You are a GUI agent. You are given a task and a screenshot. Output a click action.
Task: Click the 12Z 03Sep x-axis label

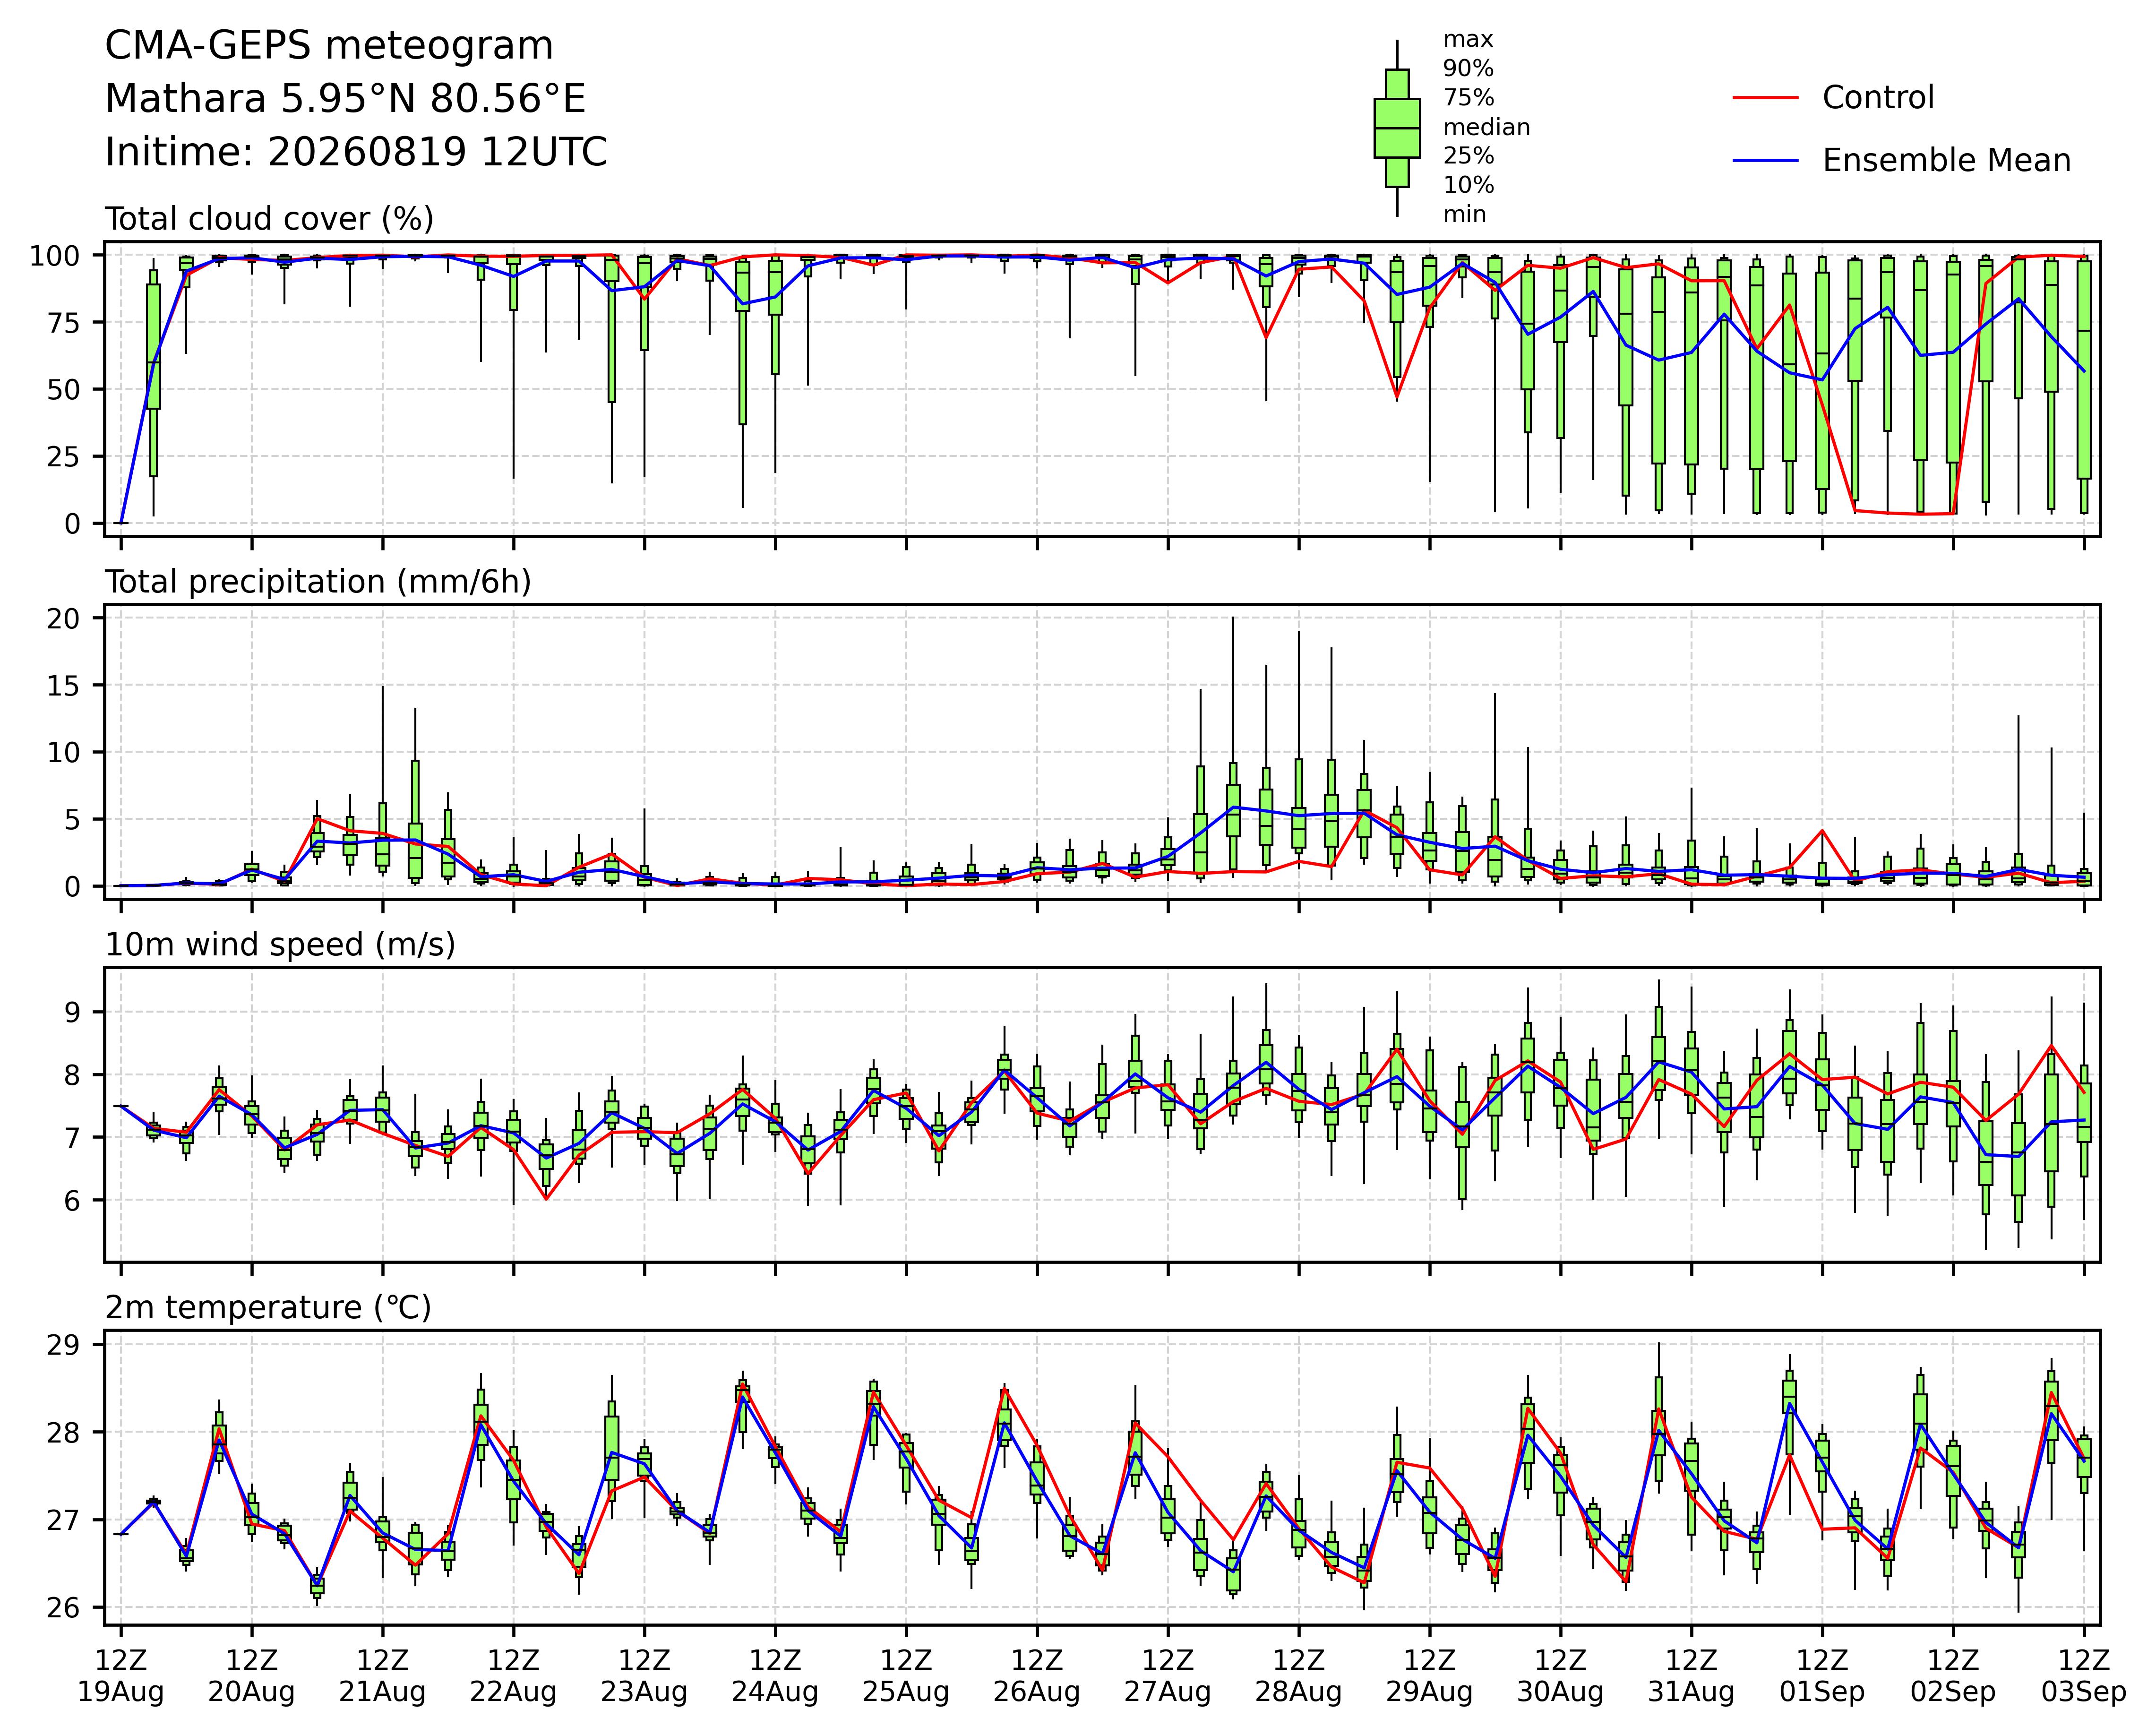pos(2084,1676)
